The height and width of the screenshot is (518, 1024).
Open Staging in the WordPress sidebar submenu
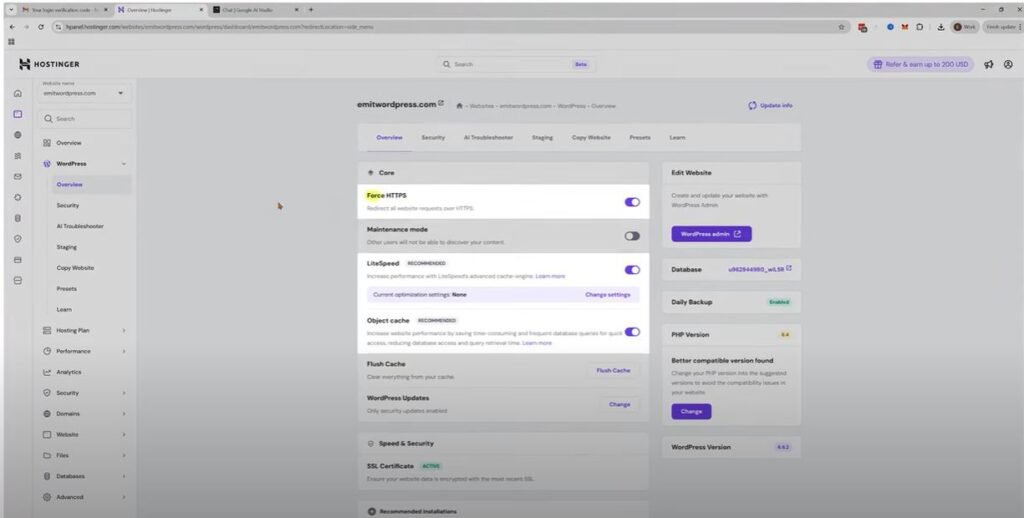(x=67, y=248)
